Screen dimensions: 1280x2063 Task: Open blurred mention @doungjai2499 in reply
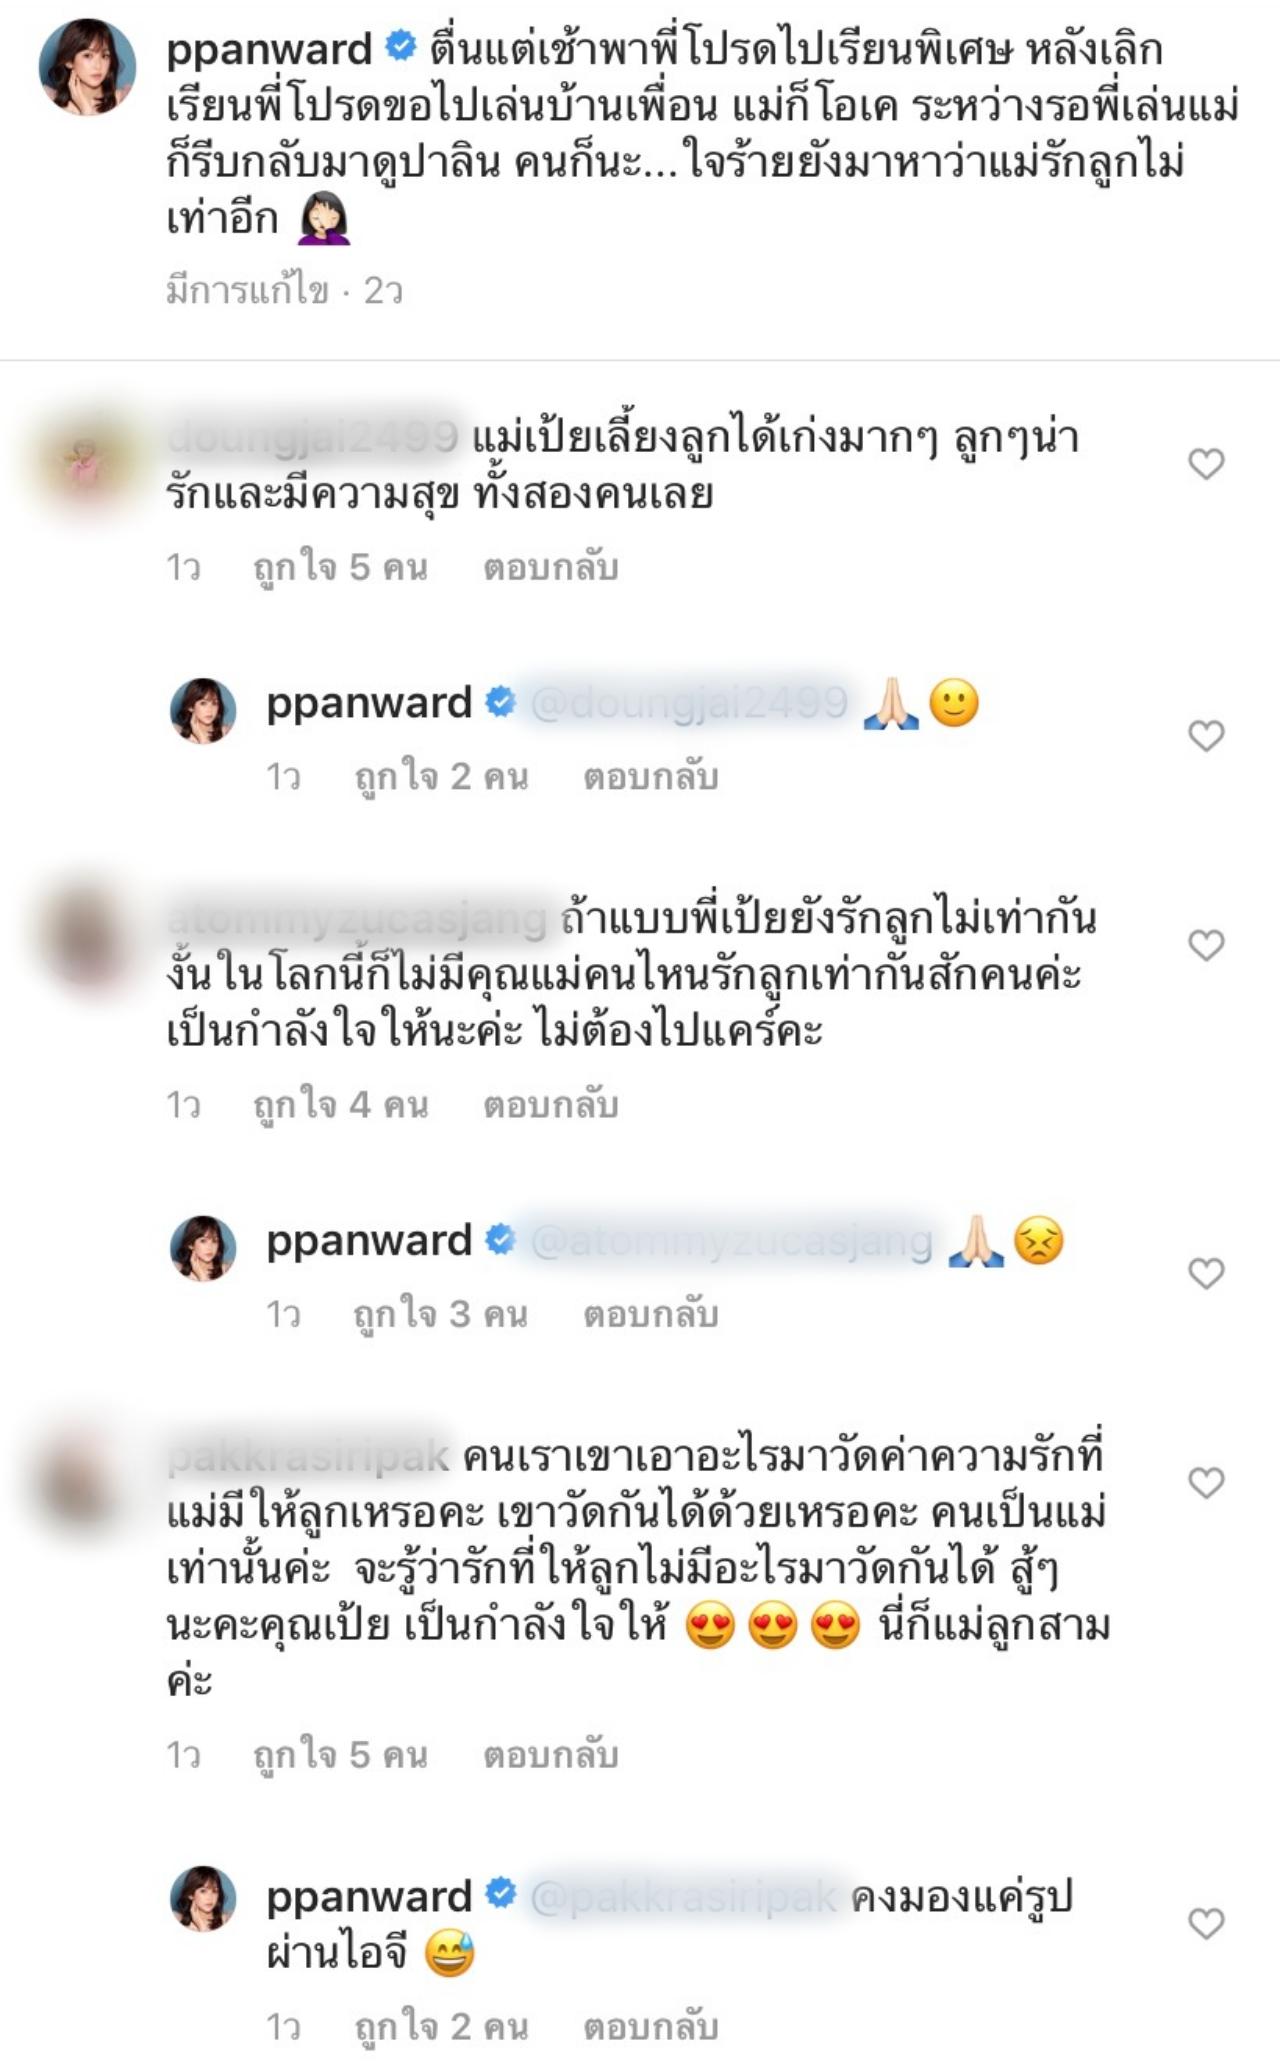pyautogui.click(x=688, y=703)
